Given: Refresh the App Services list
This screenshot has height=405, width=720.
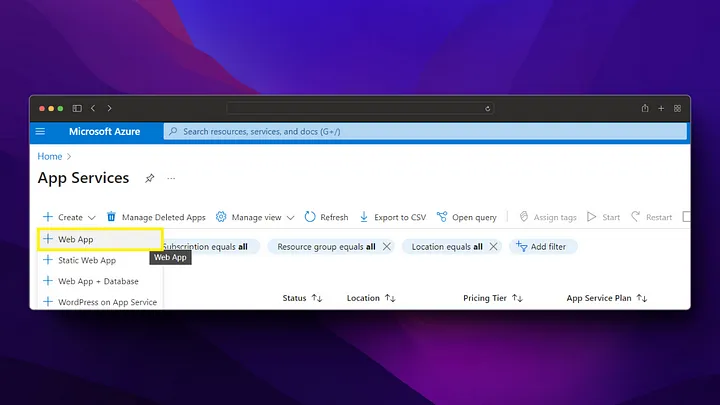Looking at the screenshot, I should point(326,217).
